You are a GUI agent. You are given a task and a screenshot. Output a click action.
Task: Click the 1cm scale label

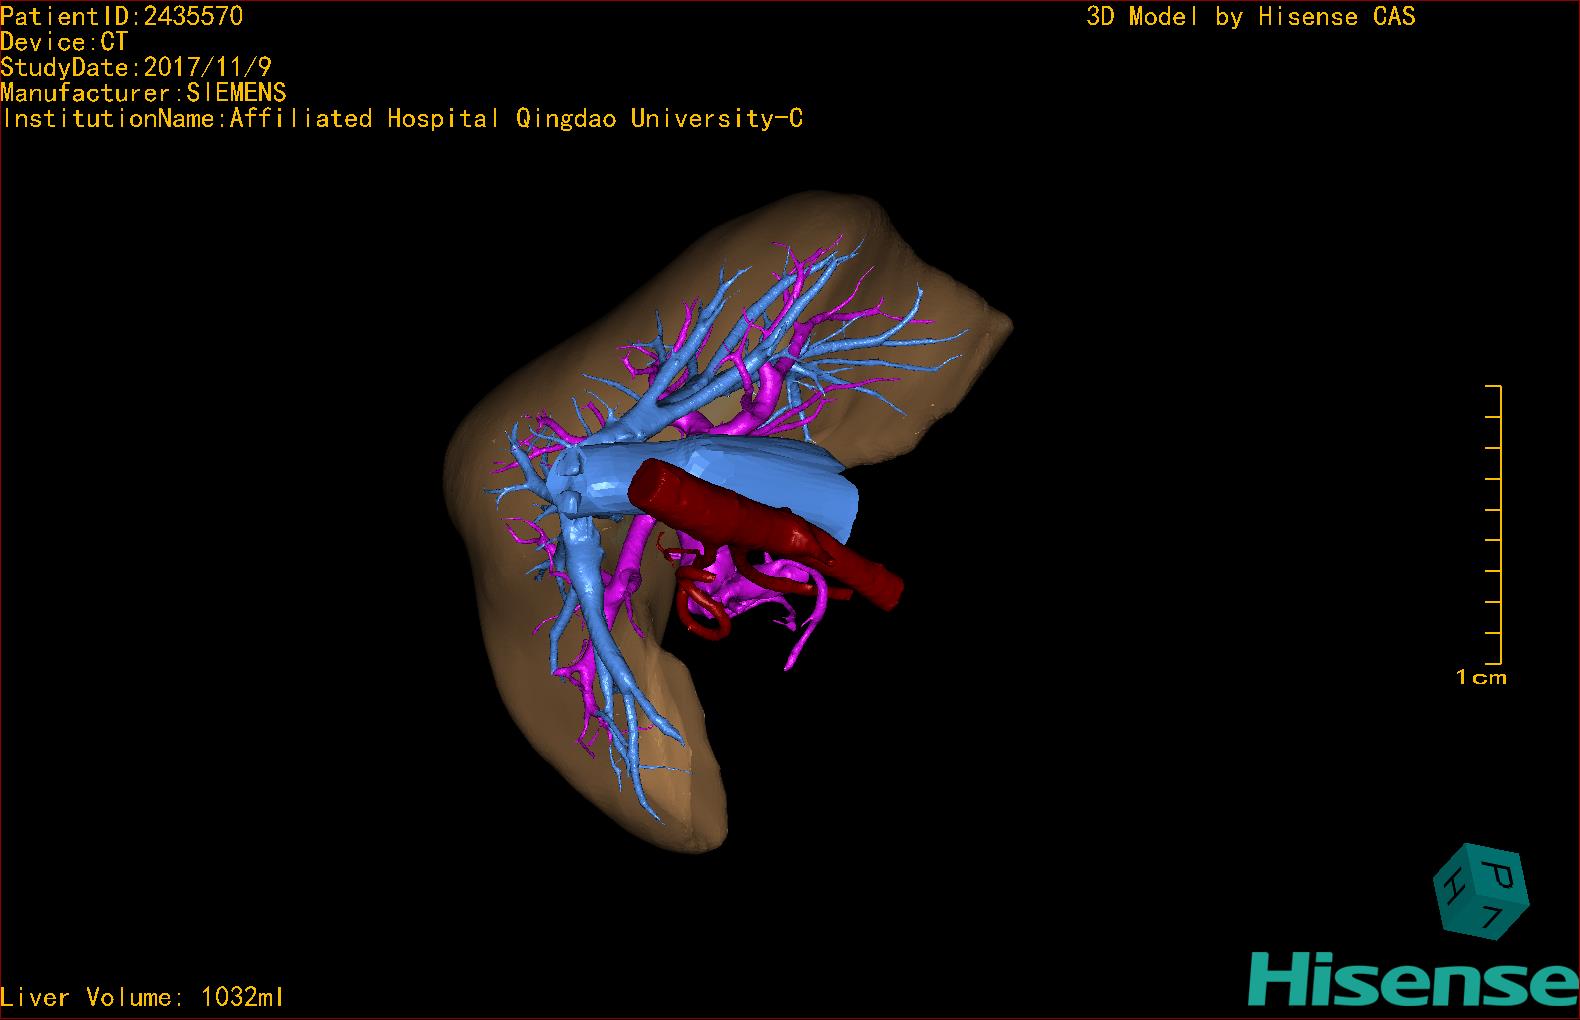coord(1481,678)
